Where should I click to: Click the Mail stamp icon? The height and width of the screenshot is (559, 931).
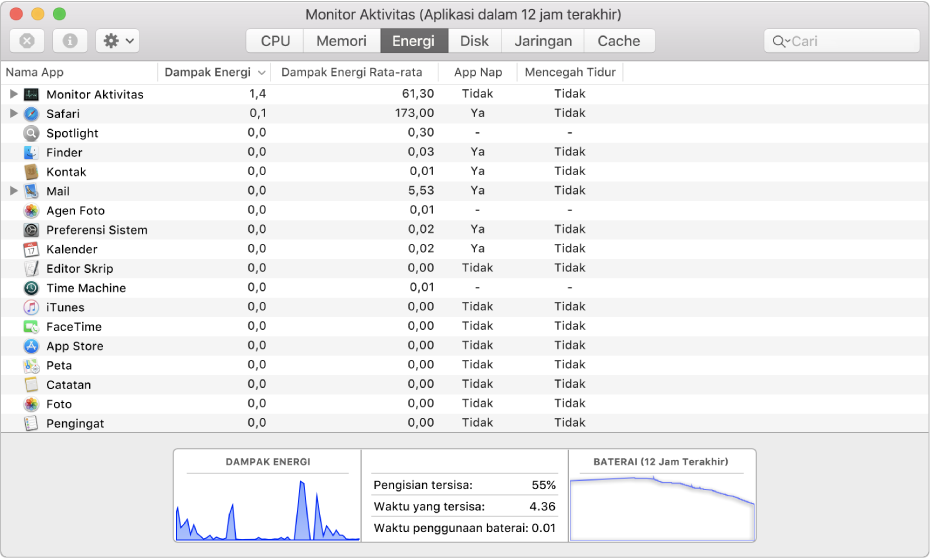31,191
